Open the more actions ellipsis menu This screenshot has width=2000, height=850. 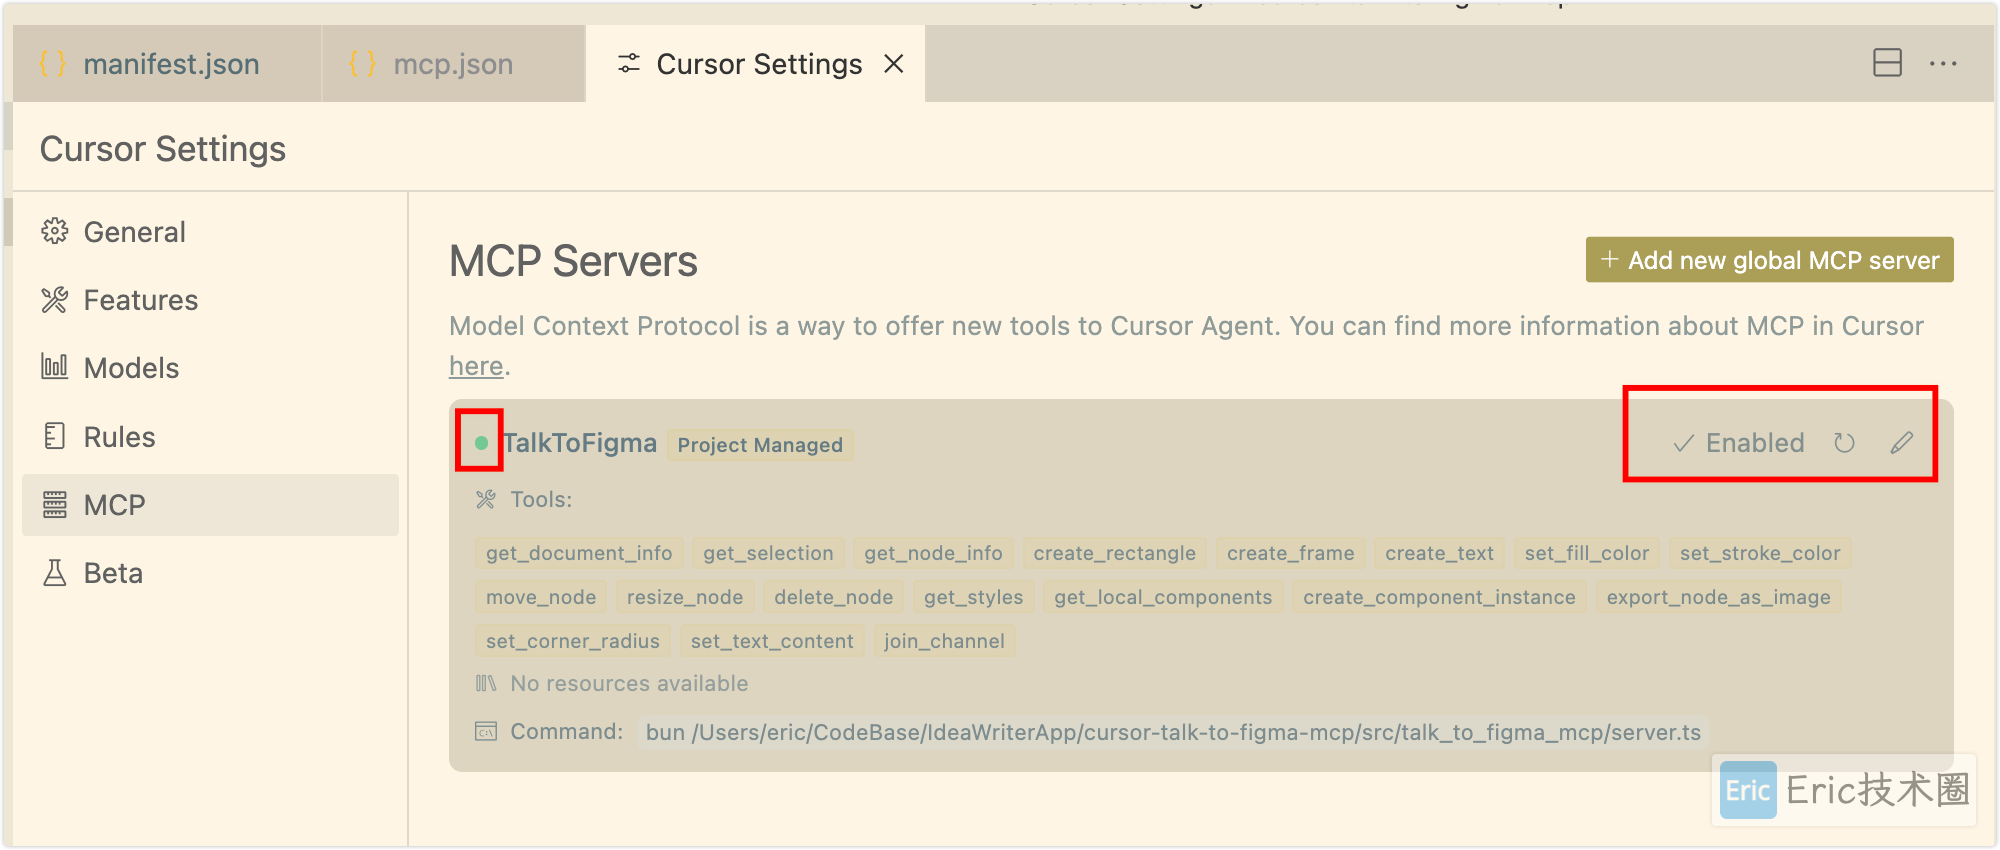1943,63
